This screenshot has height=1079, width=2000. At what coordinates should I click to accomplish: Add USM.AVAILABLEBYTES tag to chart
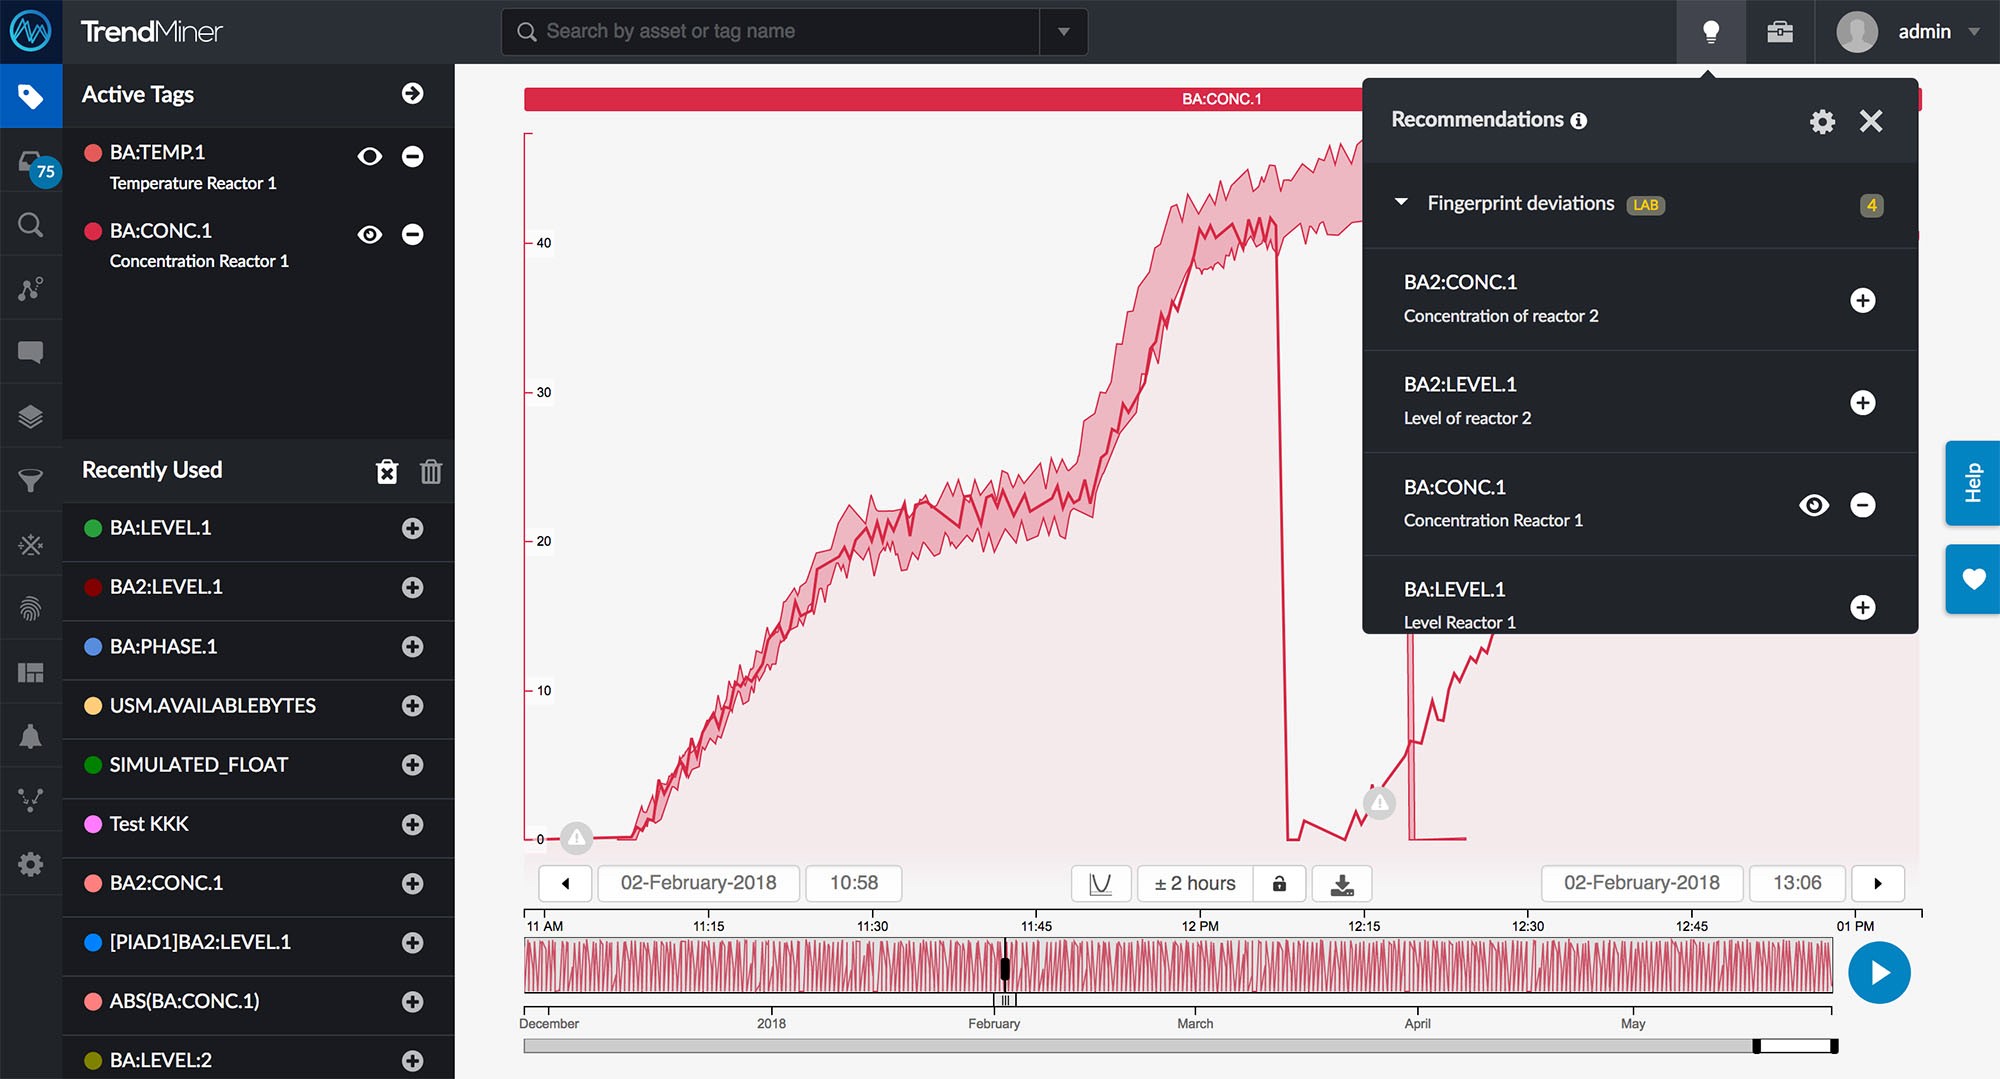coord(412,705)
